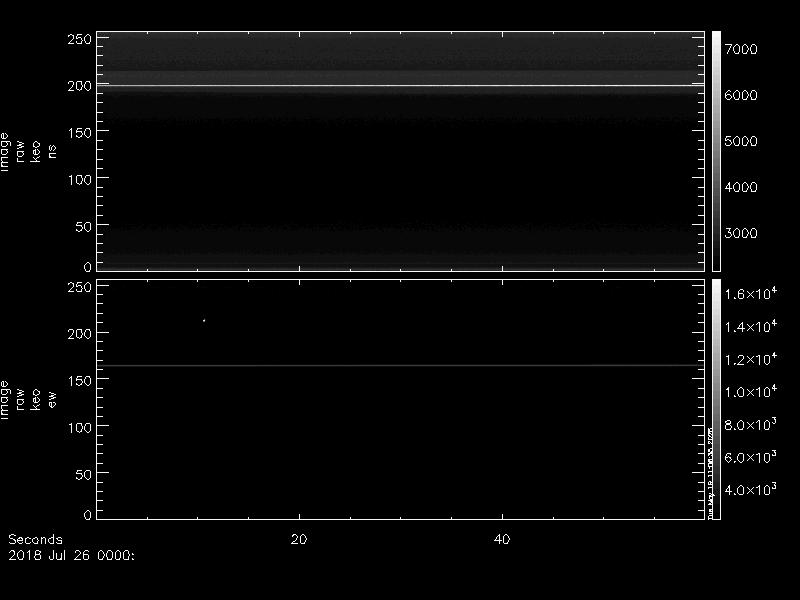Click the faint horizontal line in the ew keogram
Image resolution: width=800 pixels, height=600 pixels.
[x=401, y=365]
